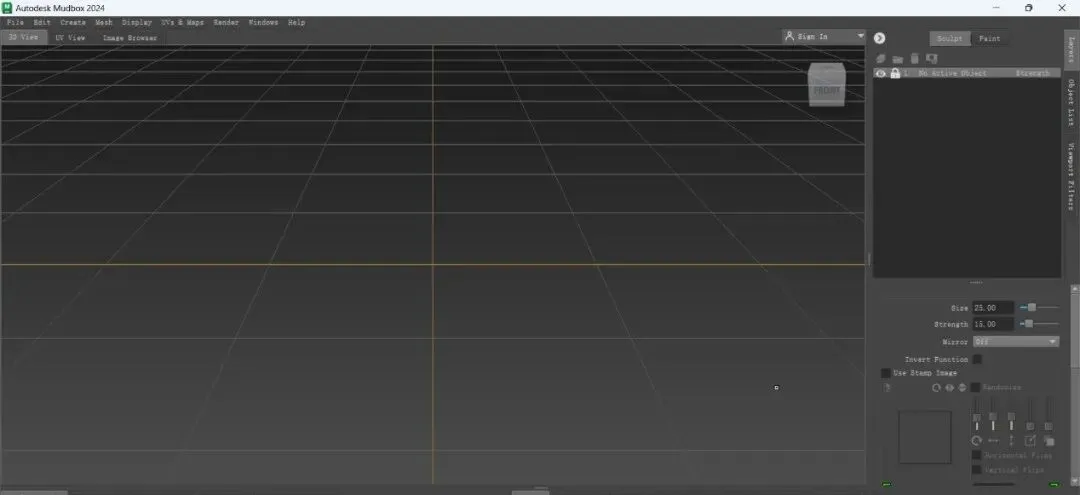Click the third vertical randomize slider
This screenshot has height=495, width=1080.
(1011, 417)
